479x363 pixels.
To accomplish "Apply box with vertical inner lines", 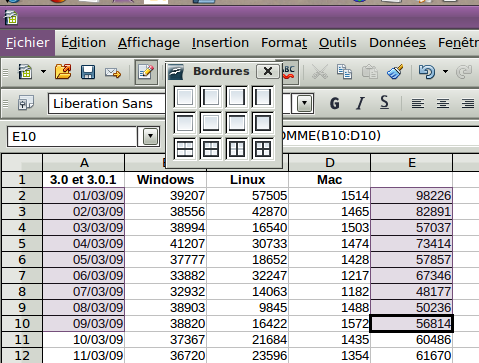I will (236, 149).
